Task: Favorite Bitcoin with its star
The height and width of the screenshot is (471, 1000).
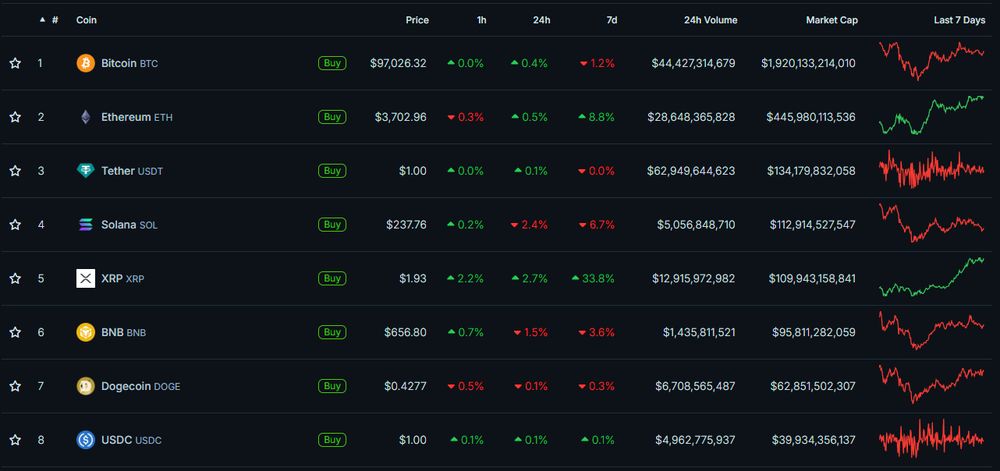Action: coord(15,63)
